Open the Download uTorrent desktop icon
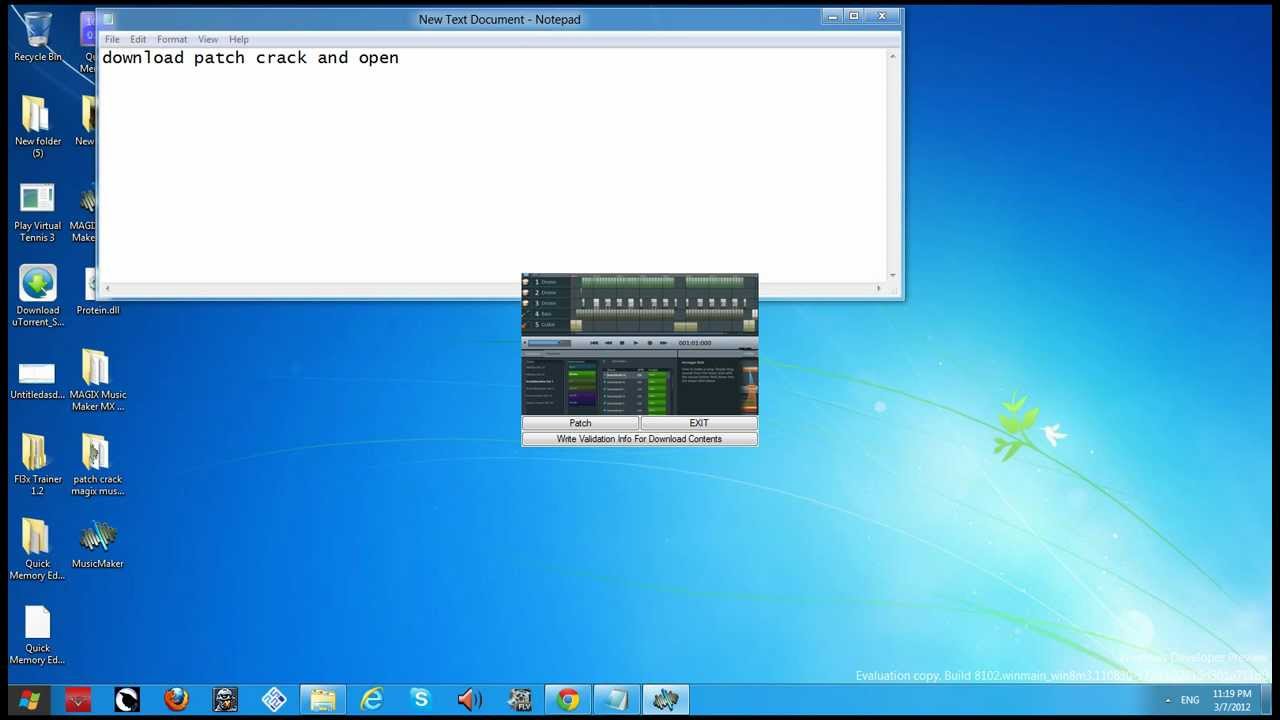 37,296
